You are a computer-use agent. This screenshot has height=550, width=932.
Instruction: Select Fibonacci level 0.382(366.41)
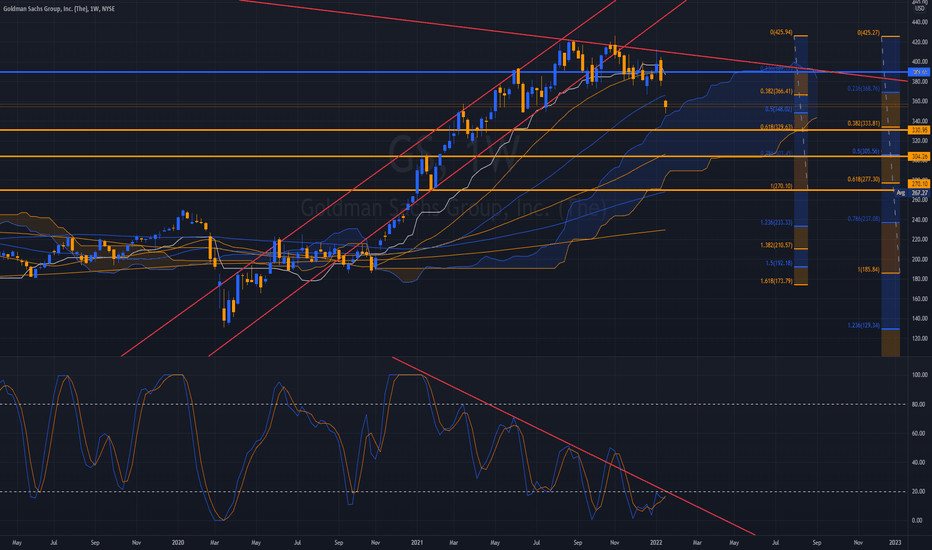pos(776,91)
